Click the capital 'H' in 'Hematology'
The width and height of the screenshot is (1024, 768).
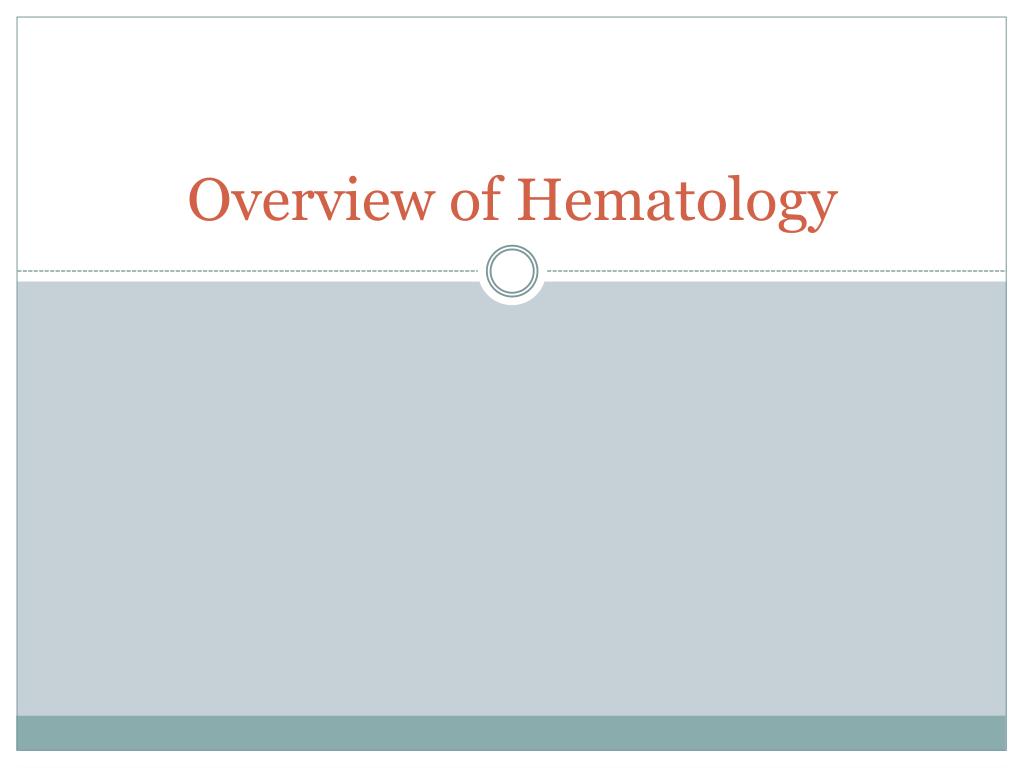tap(539, 199)
